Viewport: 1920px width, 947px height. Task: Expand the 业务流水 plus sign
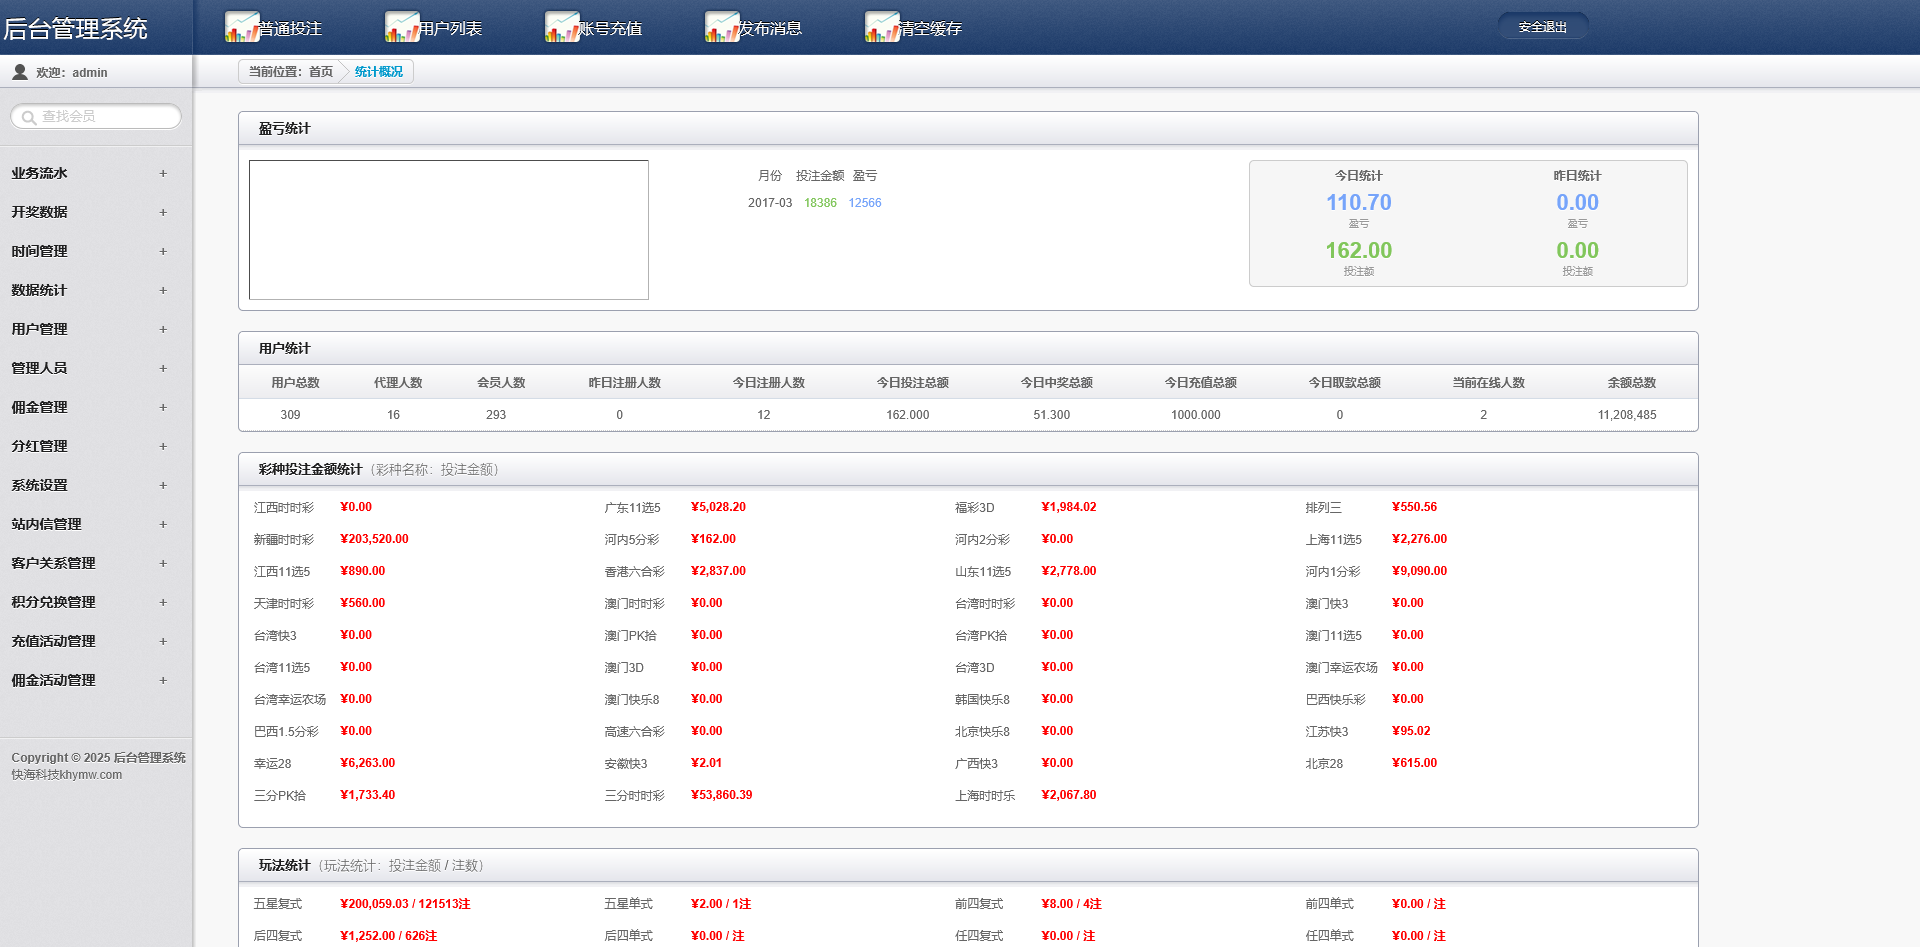(x=163, y=174)
